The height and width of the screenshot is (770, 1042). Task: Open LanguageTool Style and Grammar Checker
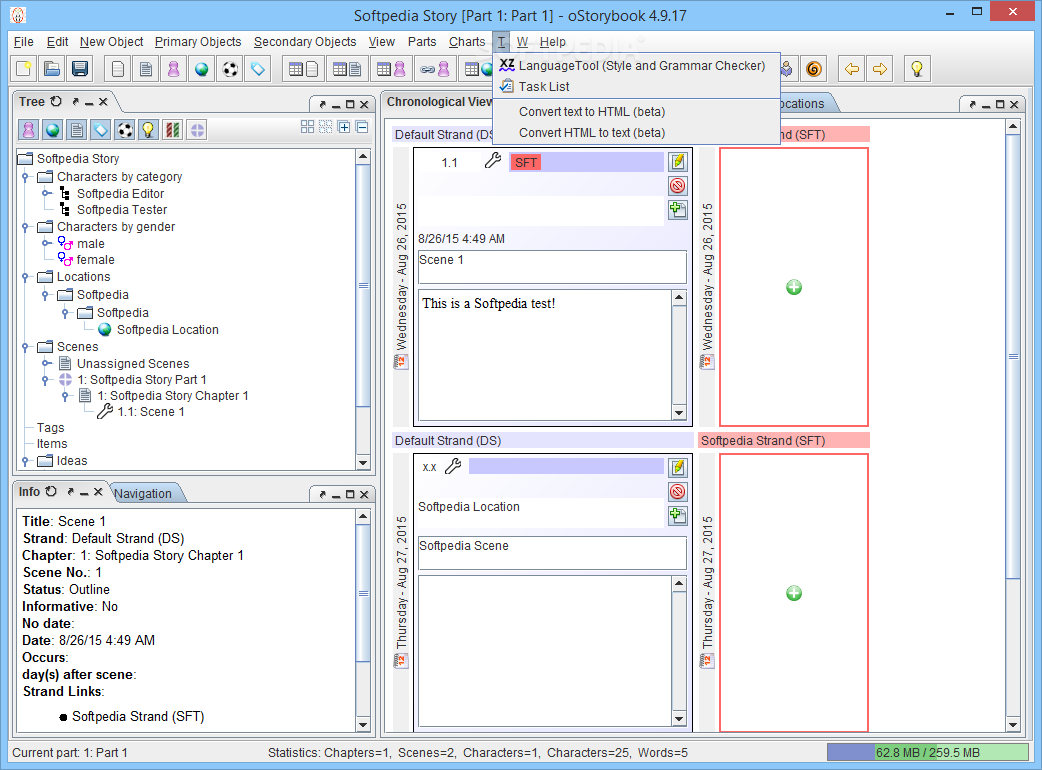tap(636, 65)
